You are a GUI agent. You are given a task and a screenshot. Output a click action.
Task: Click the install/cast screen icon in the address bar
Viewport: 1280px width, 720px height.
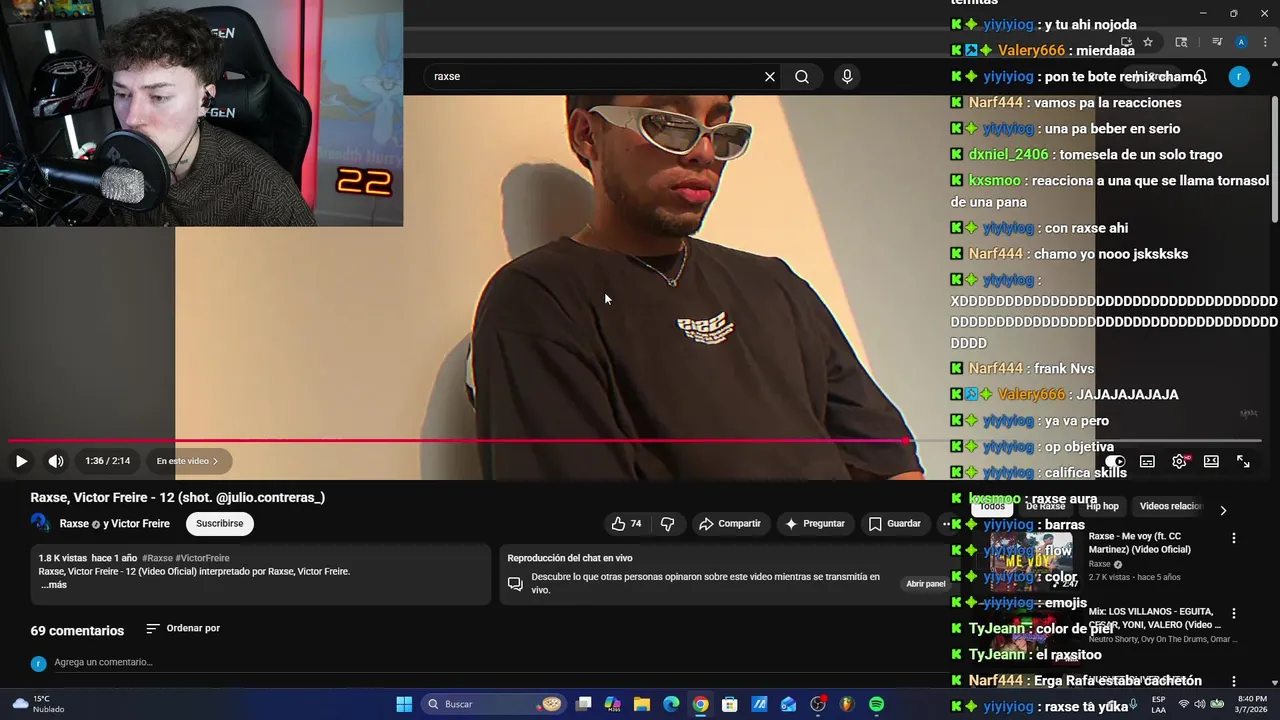(x=1126, y=42)
